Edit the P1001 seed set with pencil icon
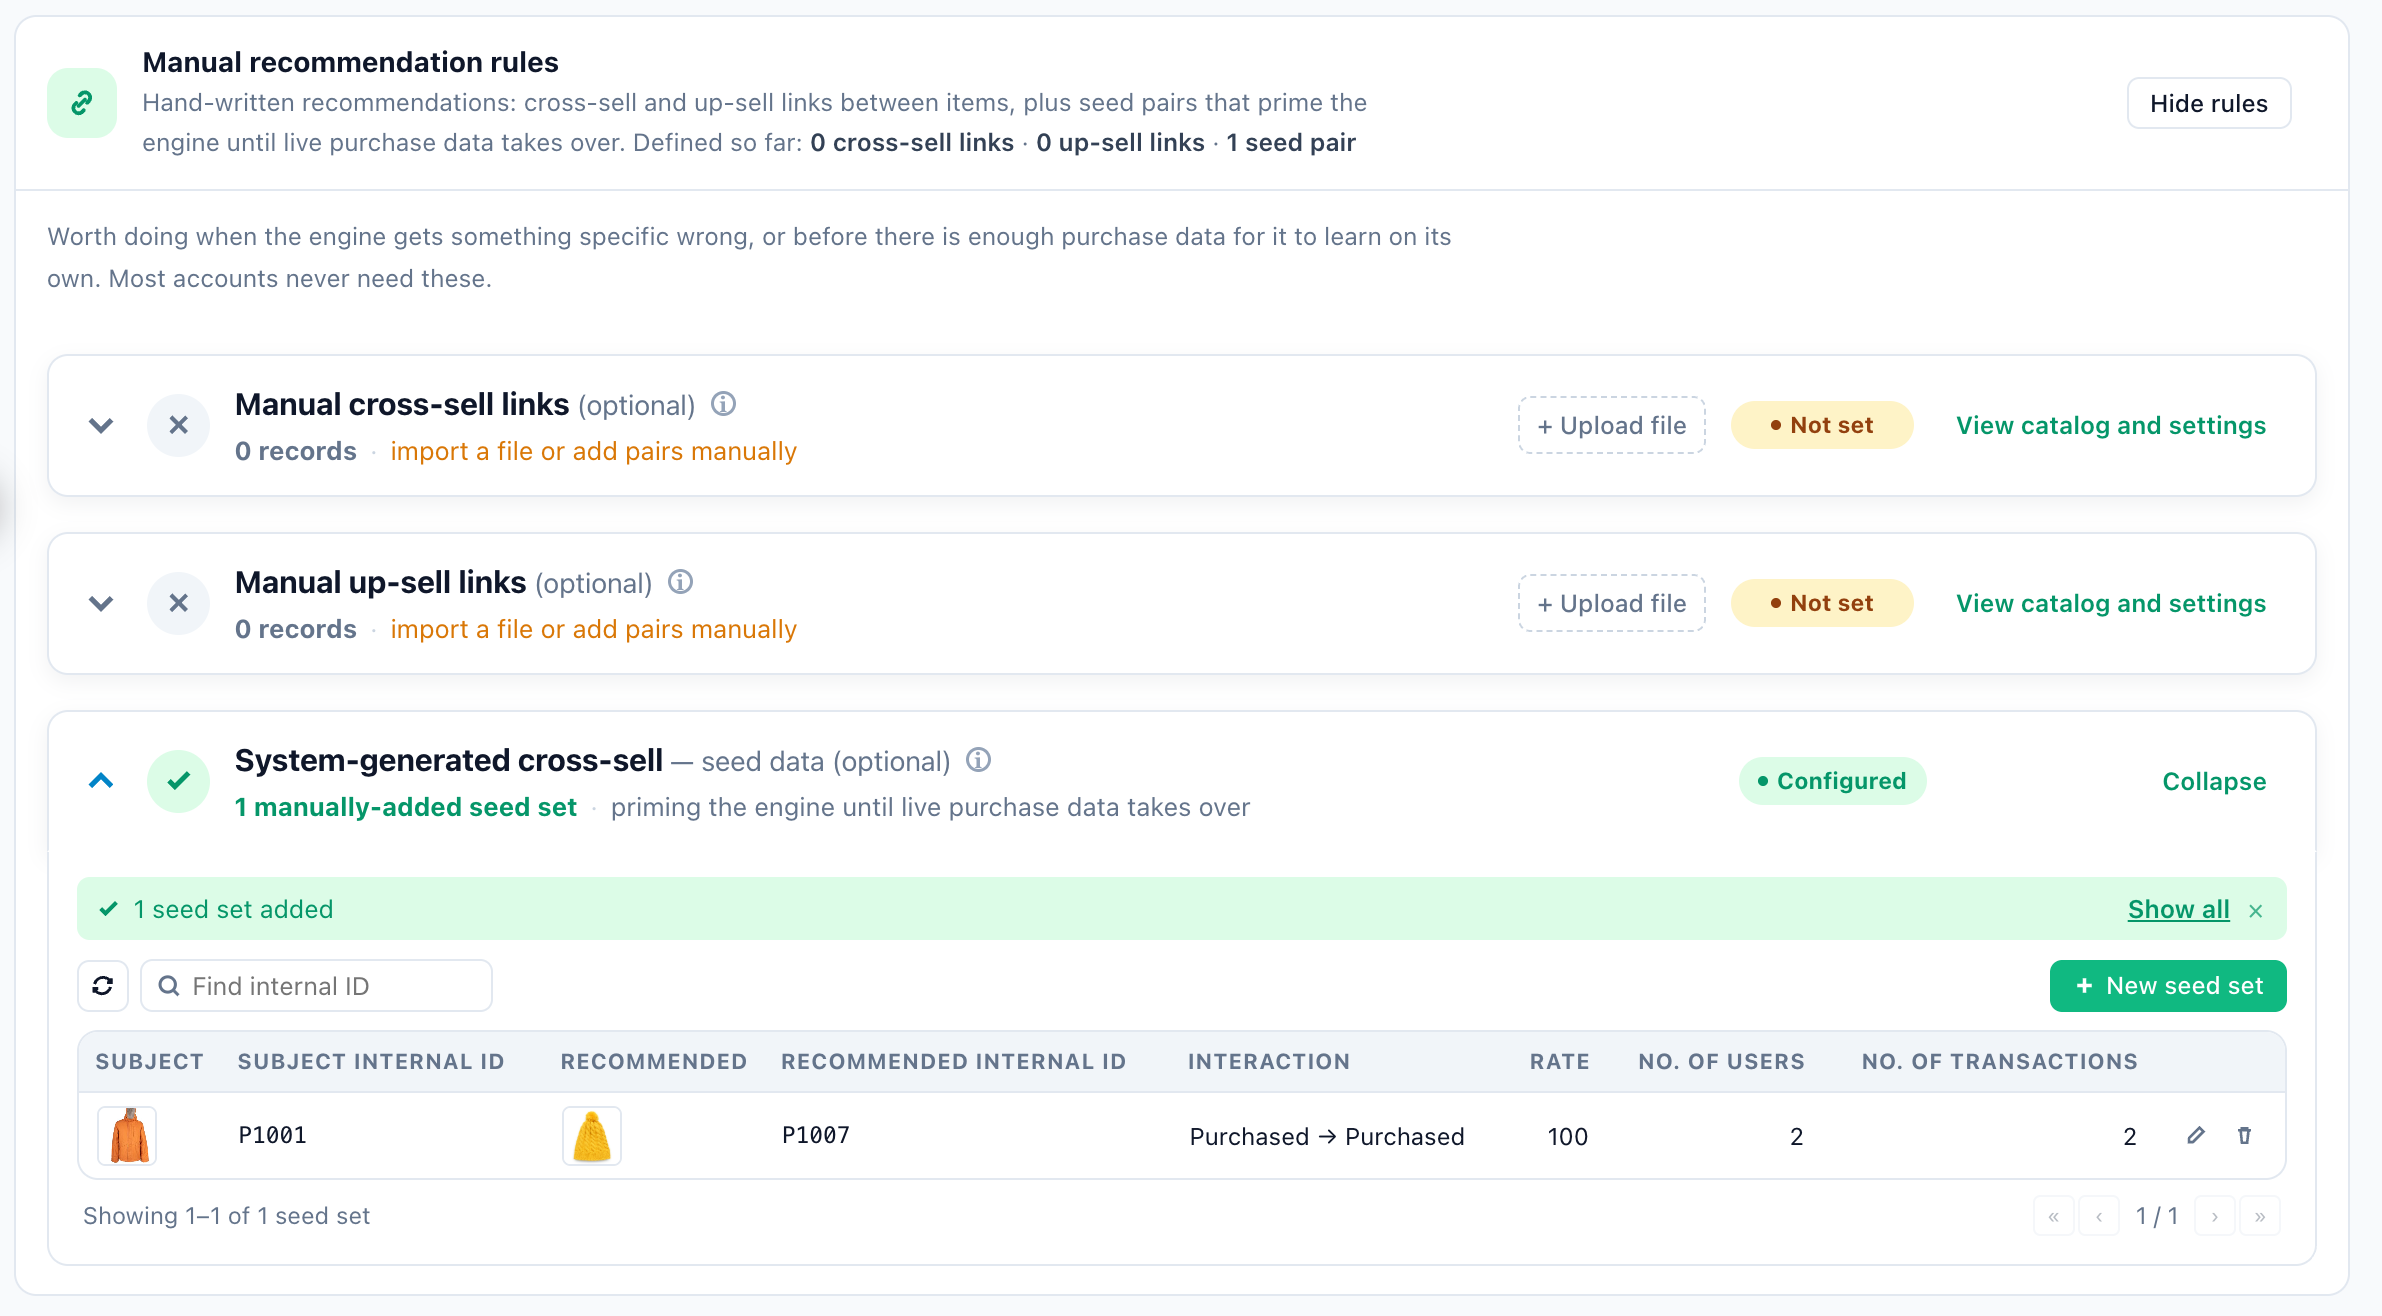Viewport: 2382px width, 1316px height. [x=2195, y=1135]
